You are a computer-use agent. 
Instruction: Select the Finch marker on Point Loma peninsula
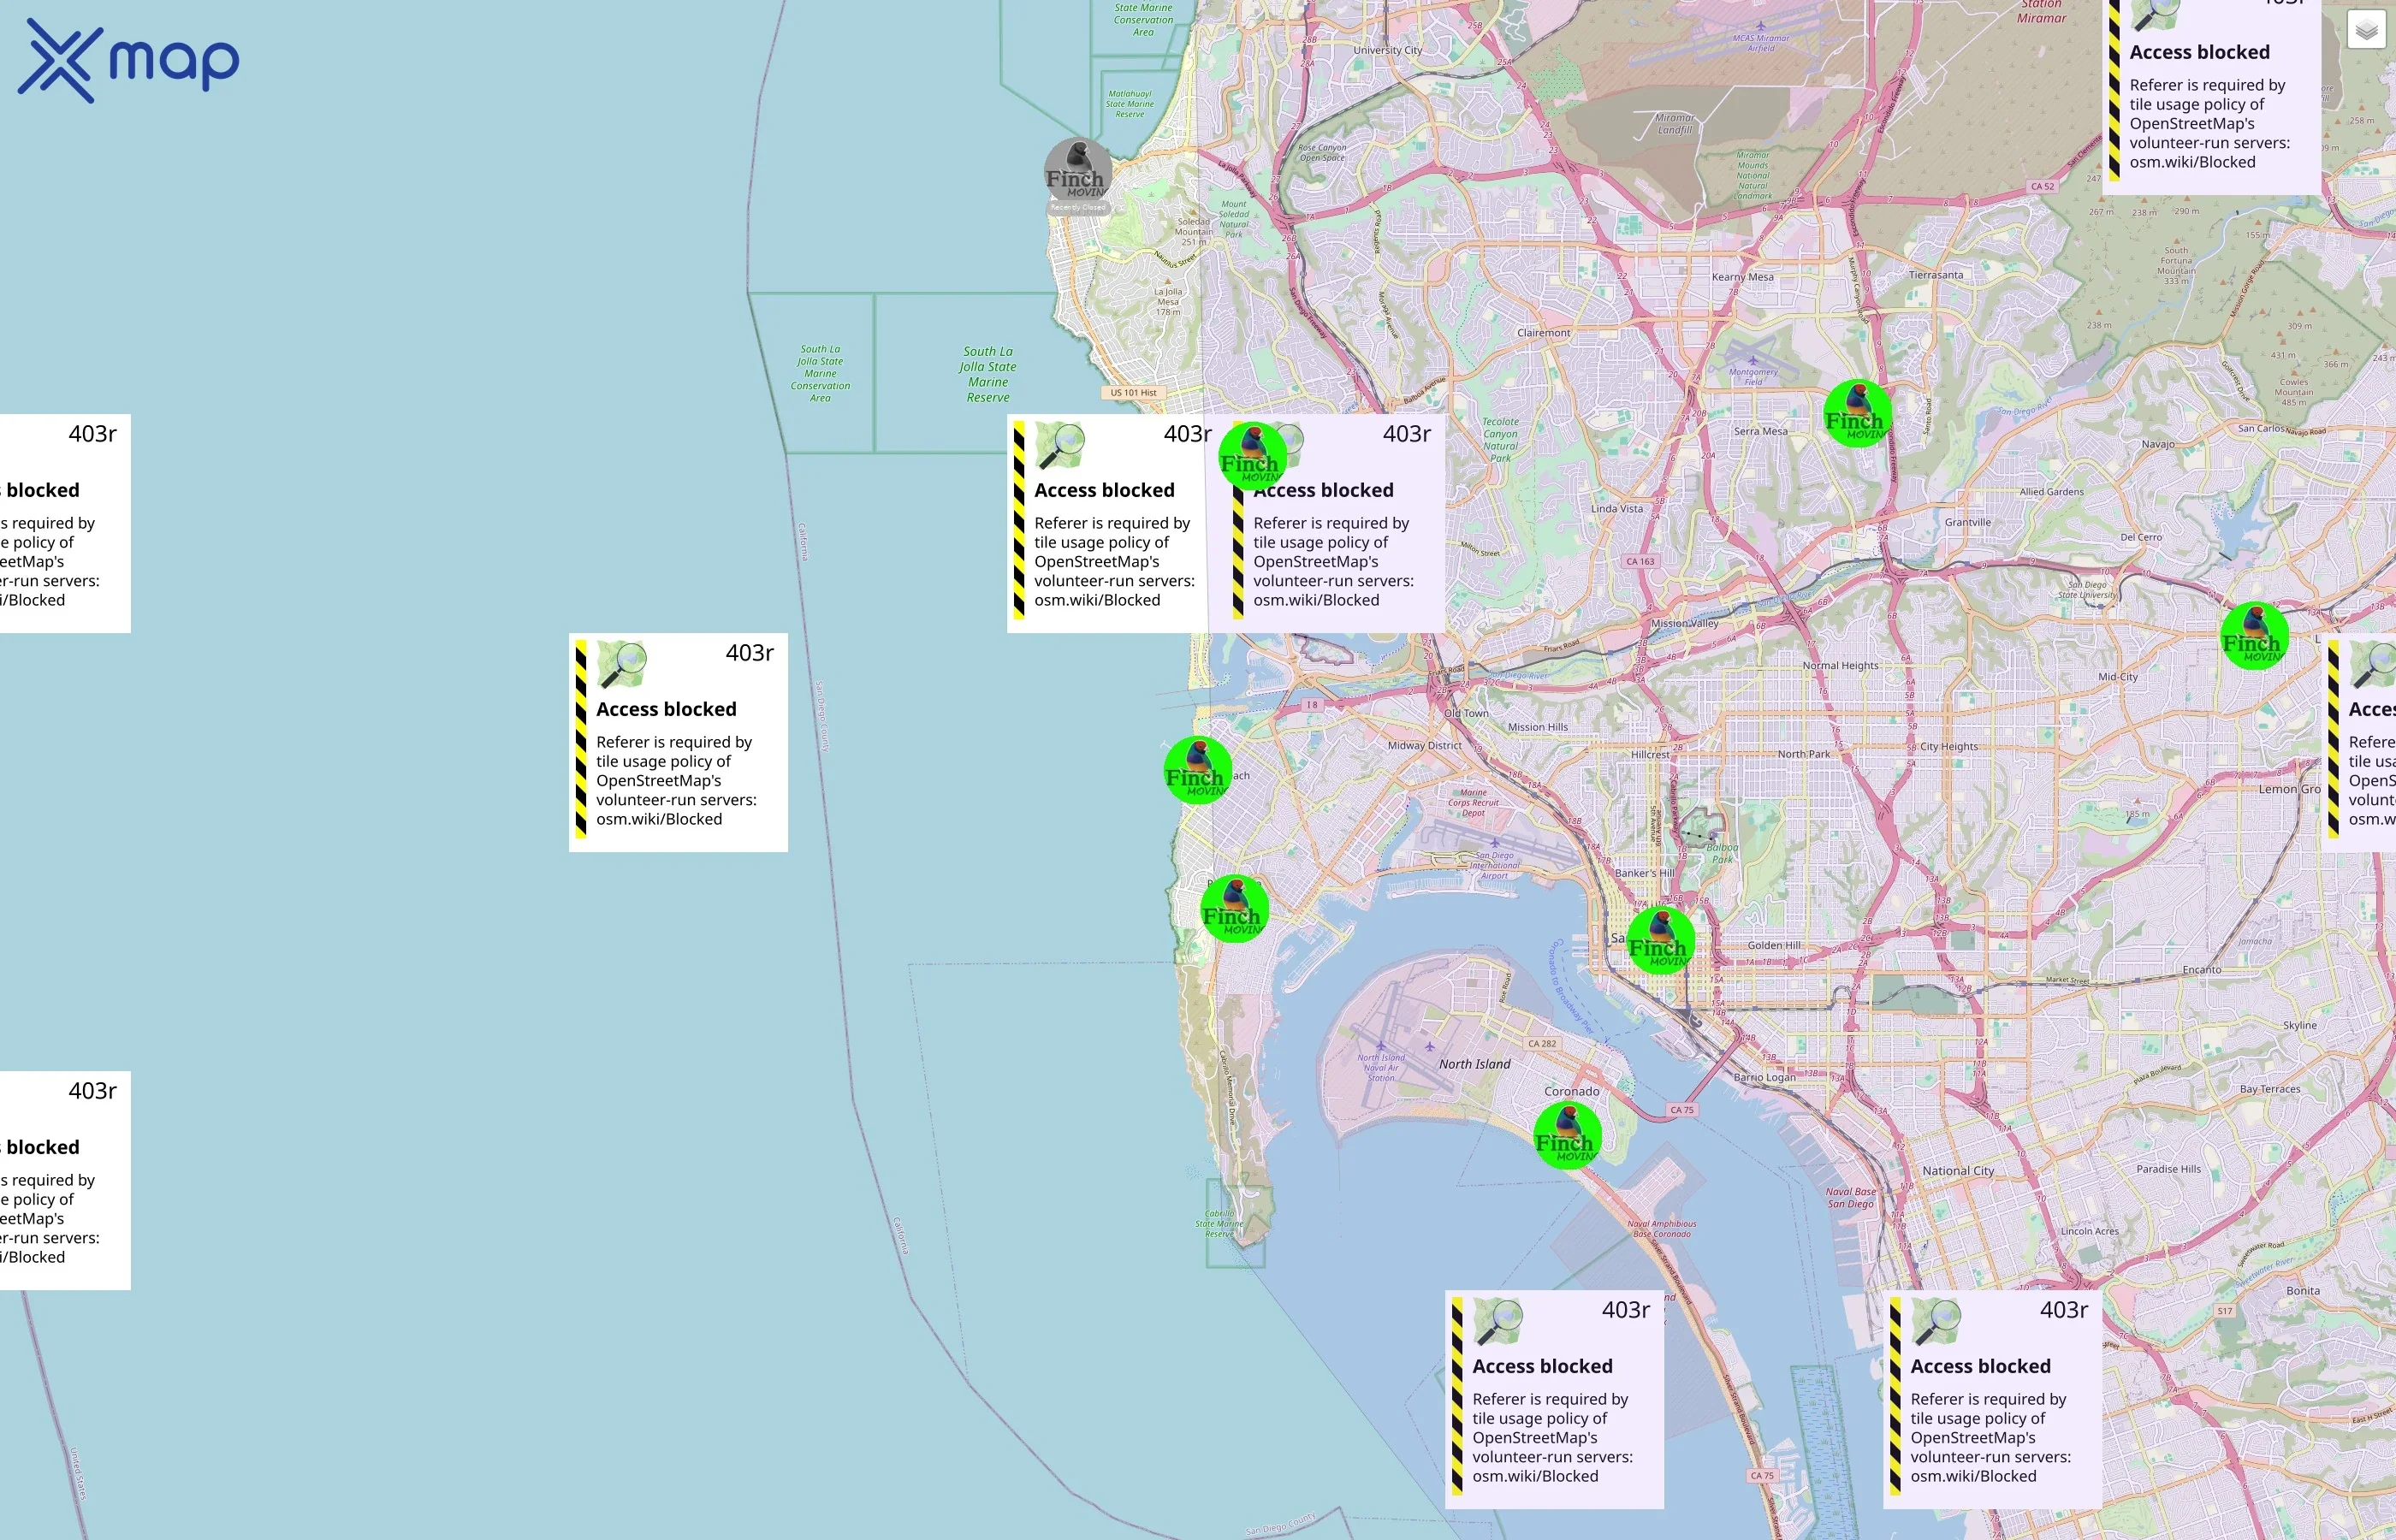click(x=1235, y=909)
